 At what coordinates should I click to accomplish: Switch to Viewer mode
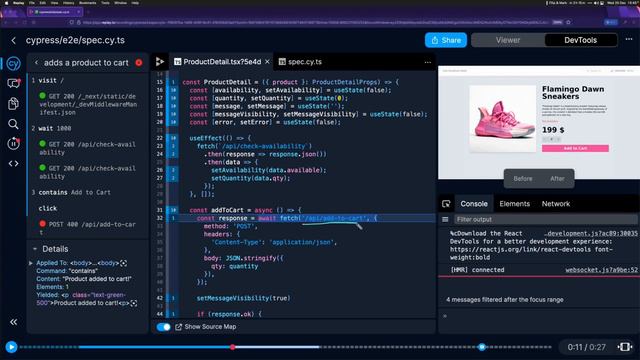point(508,40)
